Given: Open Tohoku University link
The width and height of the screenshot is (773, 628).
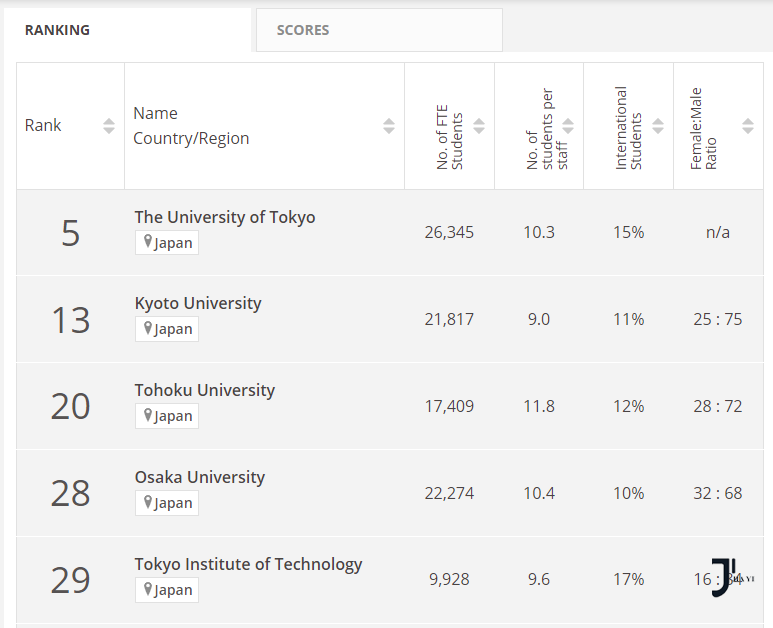Looking at the screenshot, I should 205,390.
